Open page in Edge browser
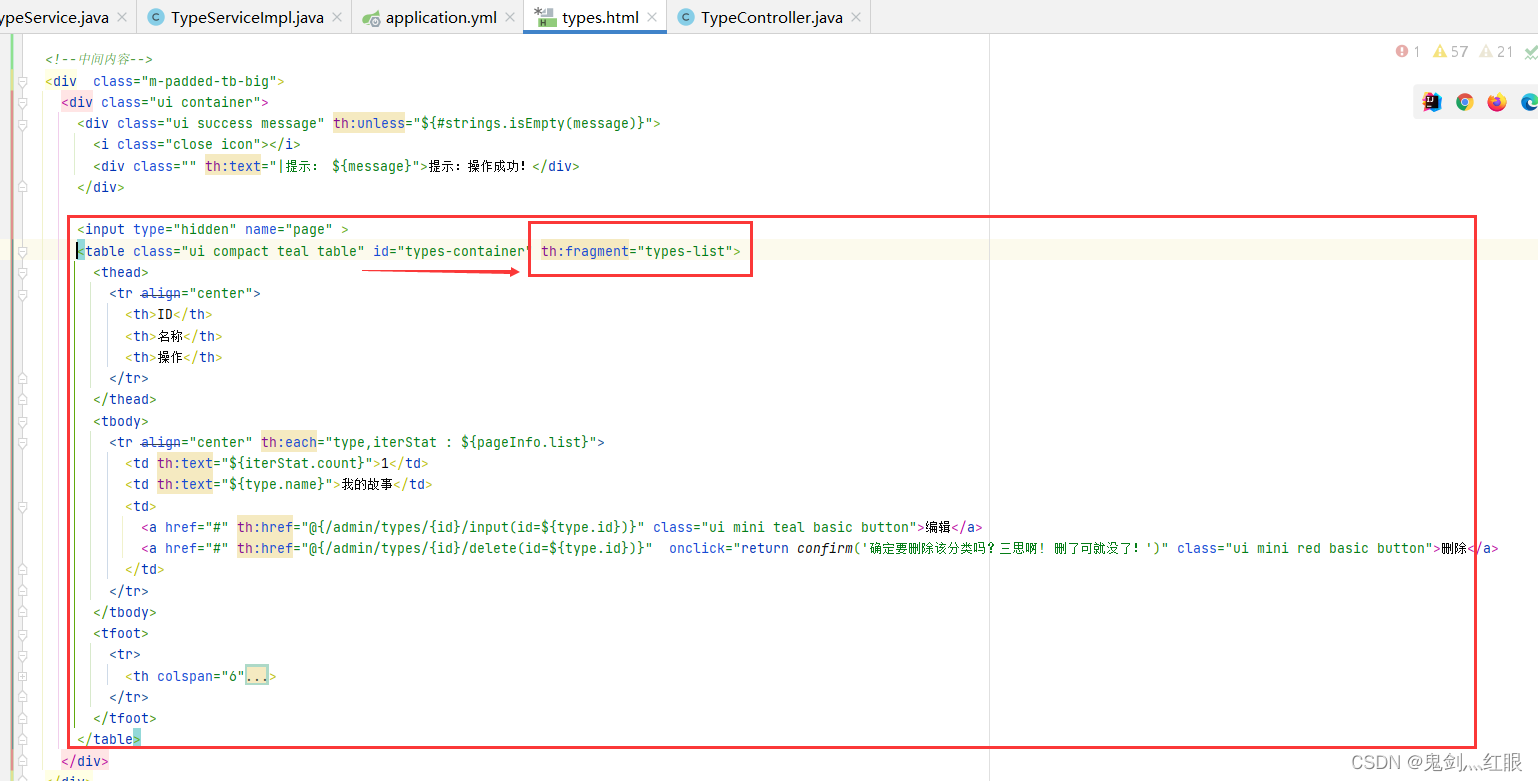 [1528, 102]
